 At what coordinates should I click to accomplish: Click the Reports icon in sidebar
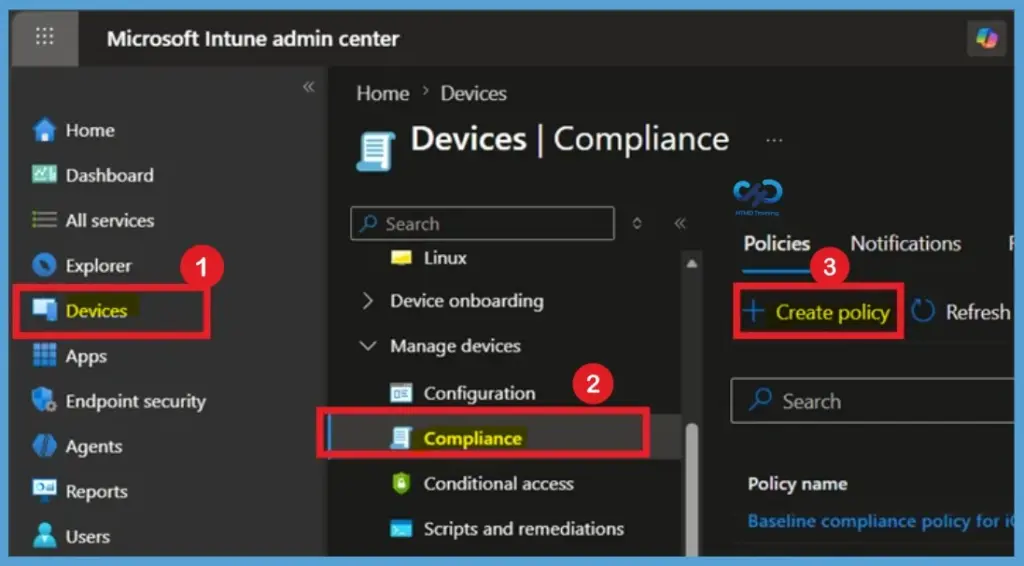[44, 490]
